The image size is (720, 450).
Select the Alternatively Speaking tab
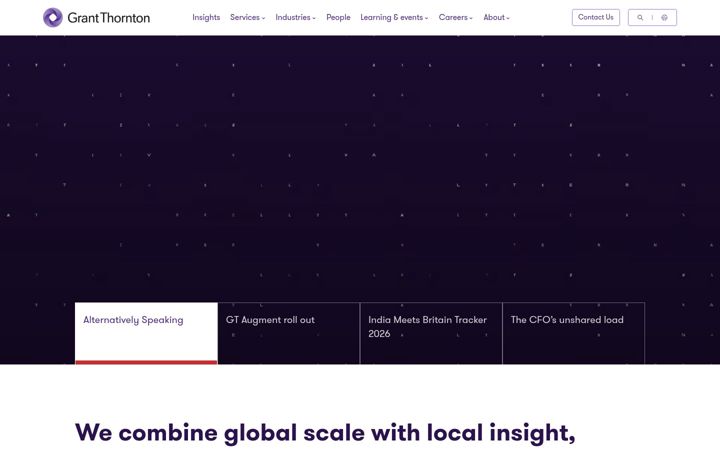click(146, 333)
